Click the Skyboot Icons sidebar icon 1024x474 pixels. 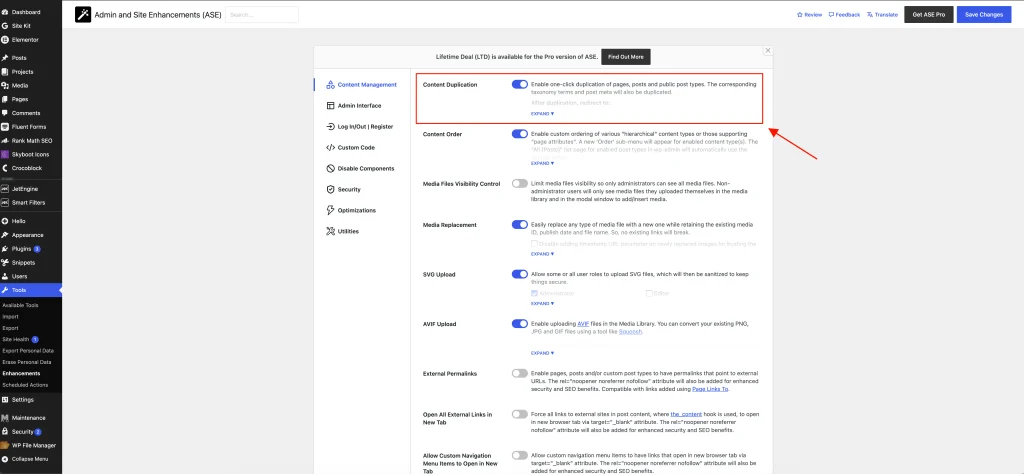(x=5, y=154)
